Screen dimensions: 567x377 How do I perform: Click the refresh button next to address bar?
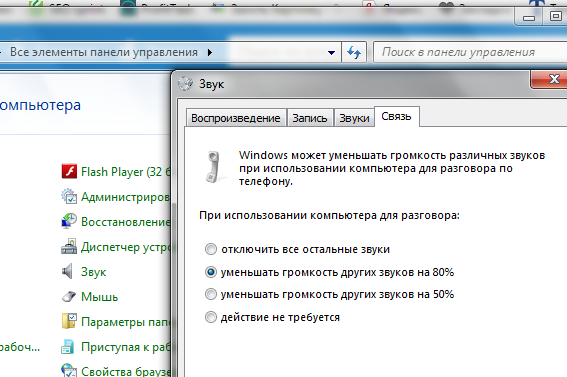354,52
